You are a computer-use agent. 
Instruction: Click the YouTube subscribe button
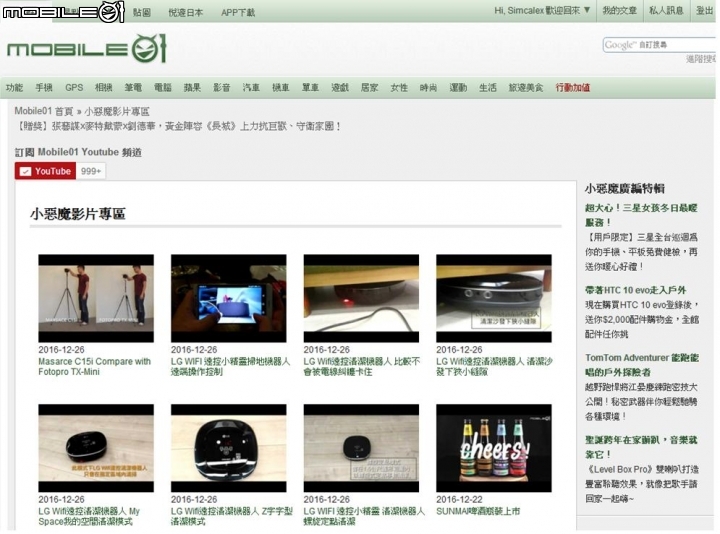click(x=45, y=171)
